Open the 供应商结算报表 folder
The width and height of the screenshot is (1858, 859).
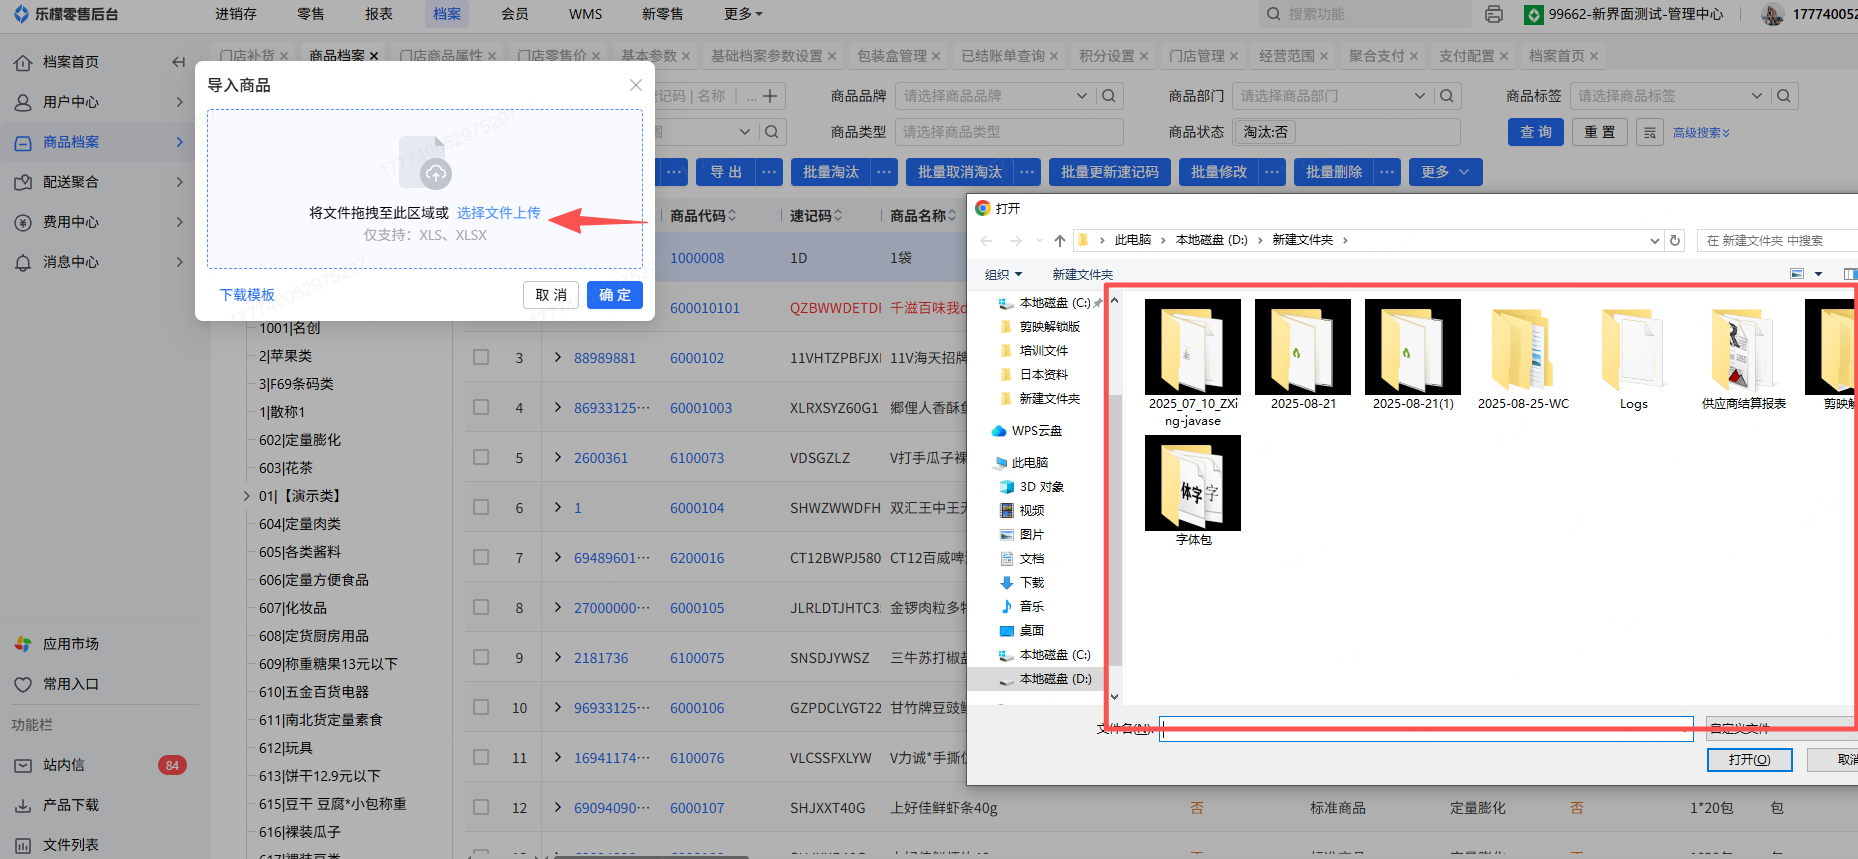click(1743, 355)
